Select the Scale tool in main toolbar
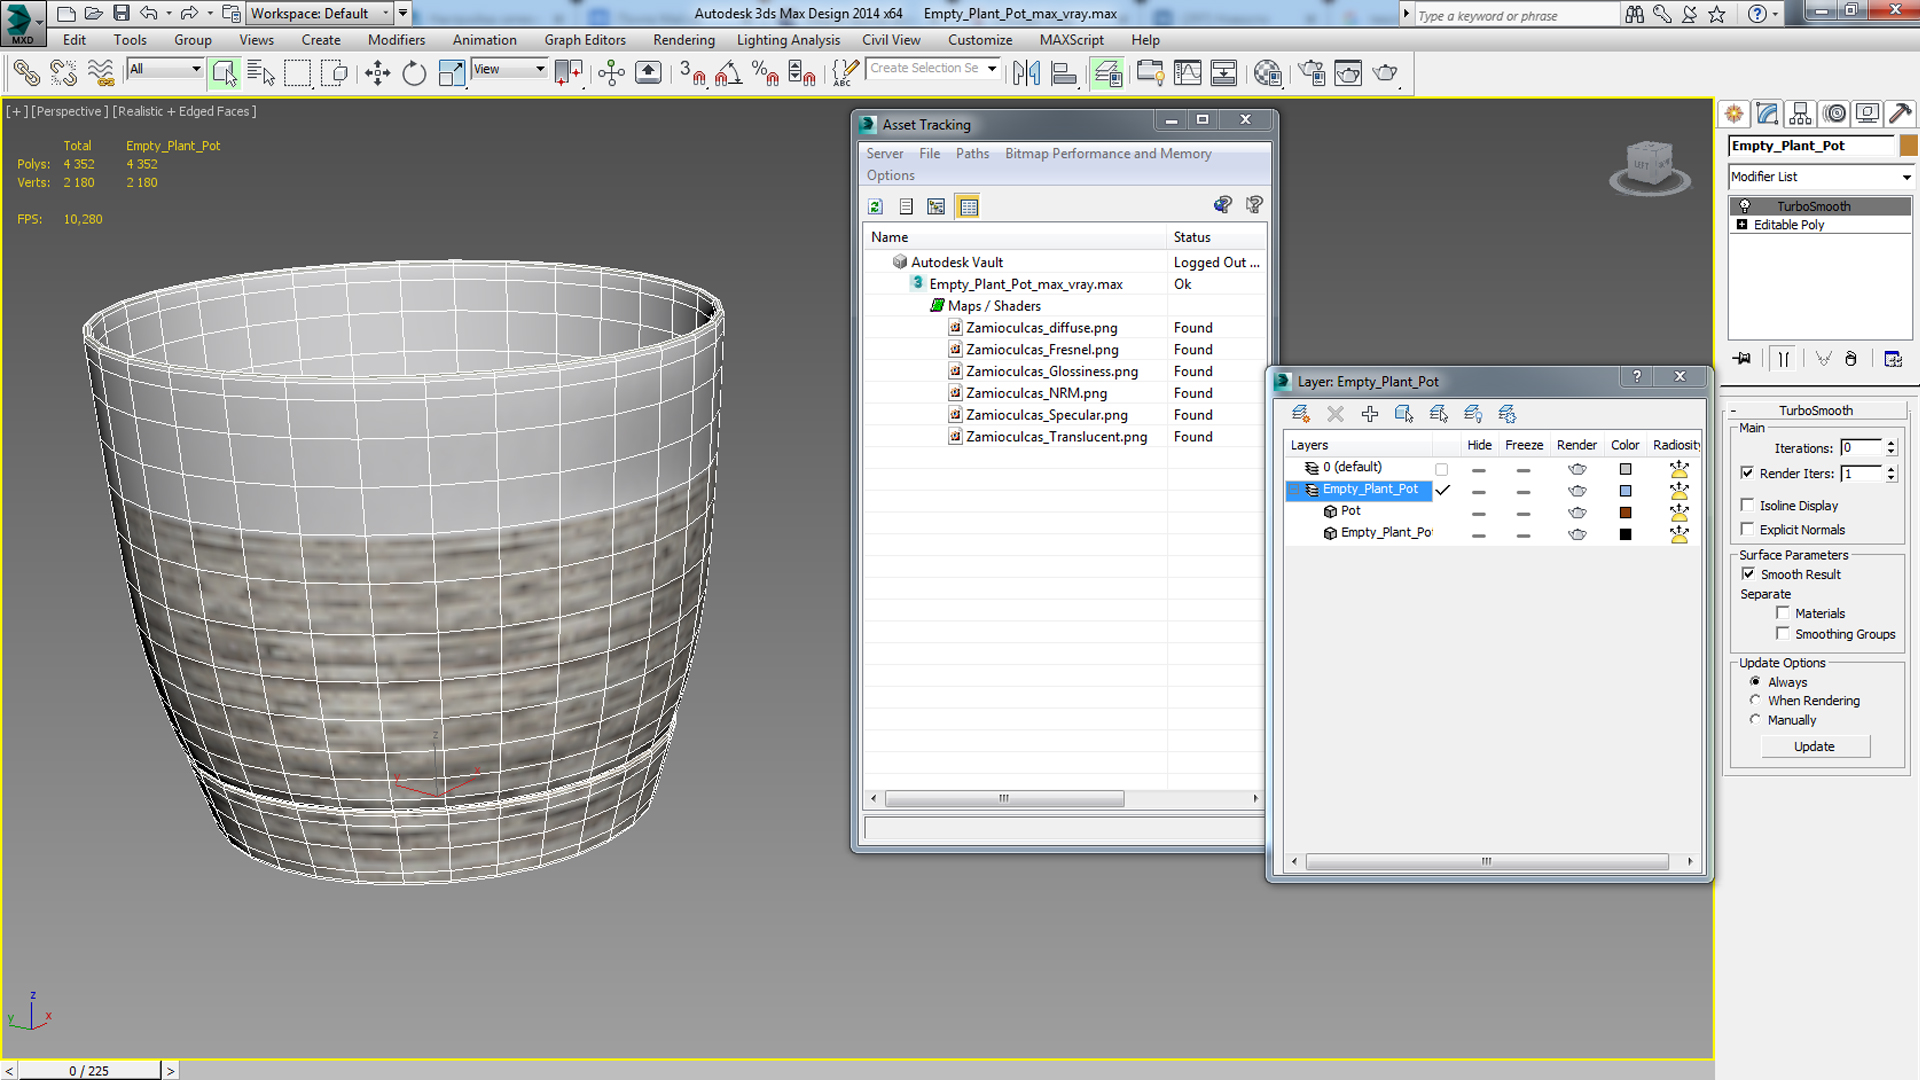The width and height of the screenshot is (1920, 1080). coord(452,73)
